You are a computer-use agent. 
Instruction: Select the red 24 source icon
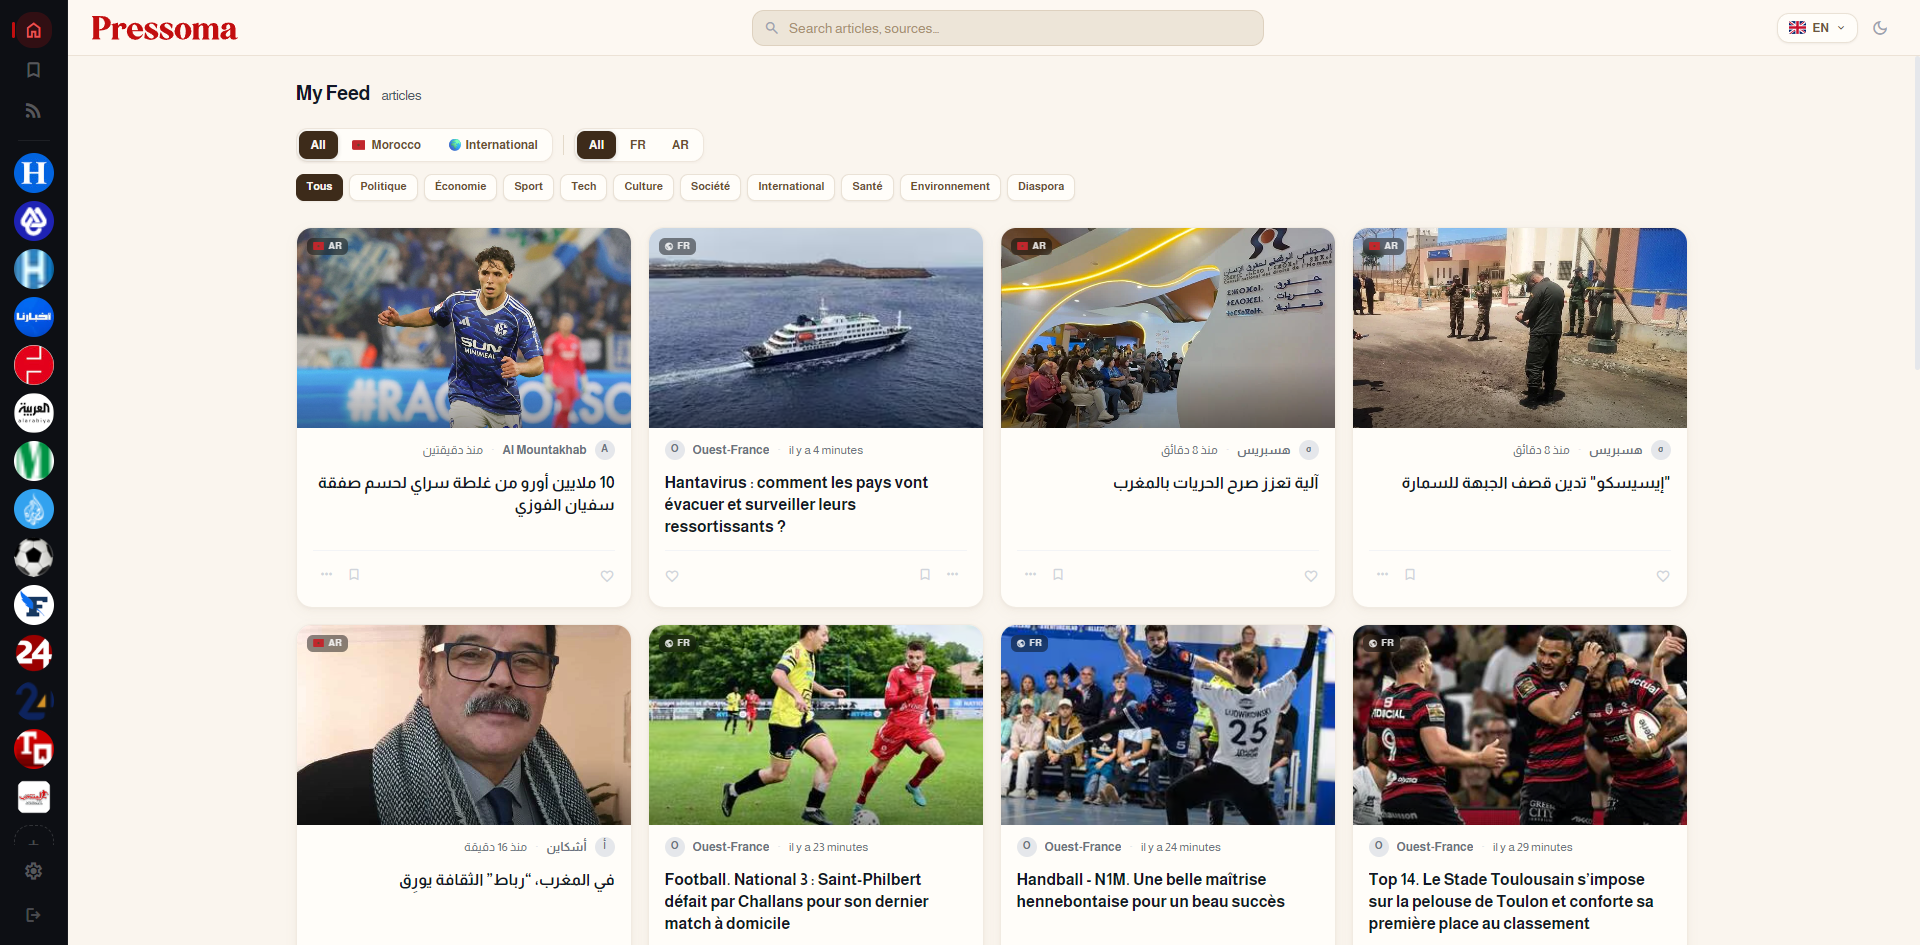coord(34,653)
